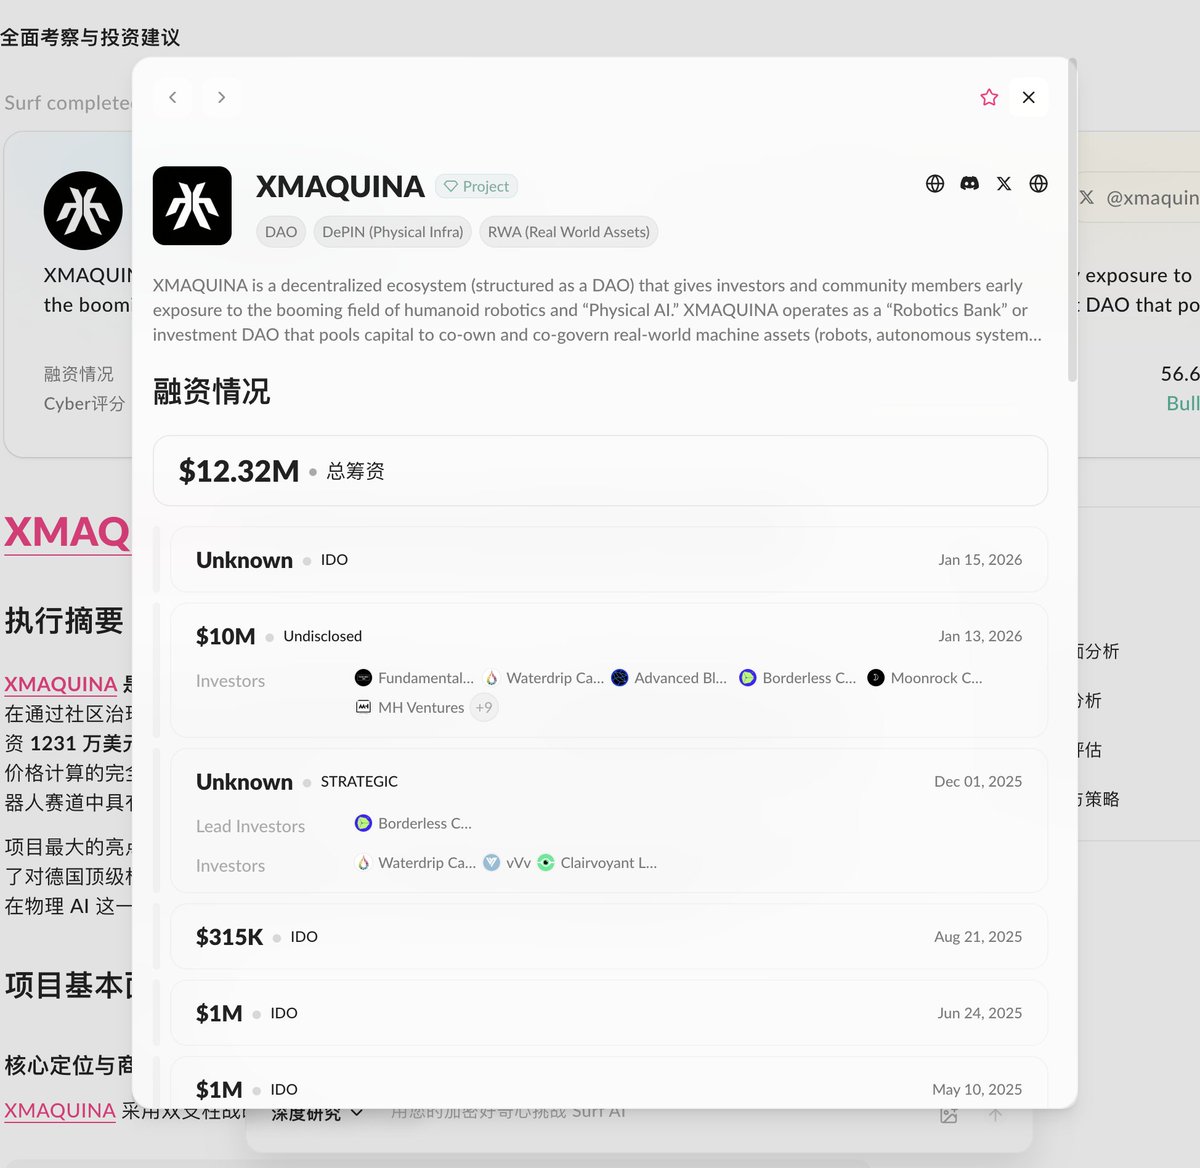Open XMAQUINA's X (Twitter) profile icon

[1003, 184]
